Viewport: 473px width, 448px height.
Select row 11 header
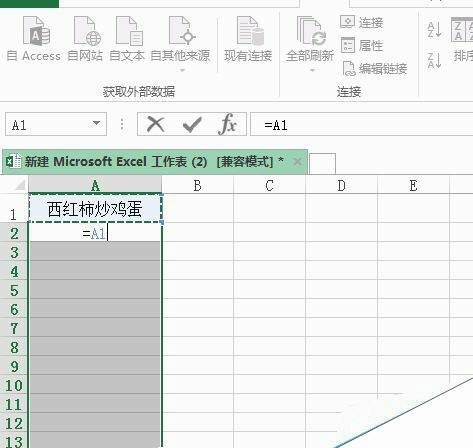point(14,404)
